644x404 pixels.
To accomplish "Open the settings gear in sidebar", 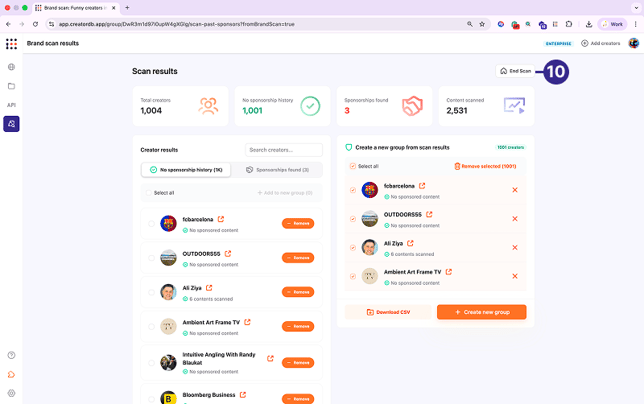I will pos(11,393).
